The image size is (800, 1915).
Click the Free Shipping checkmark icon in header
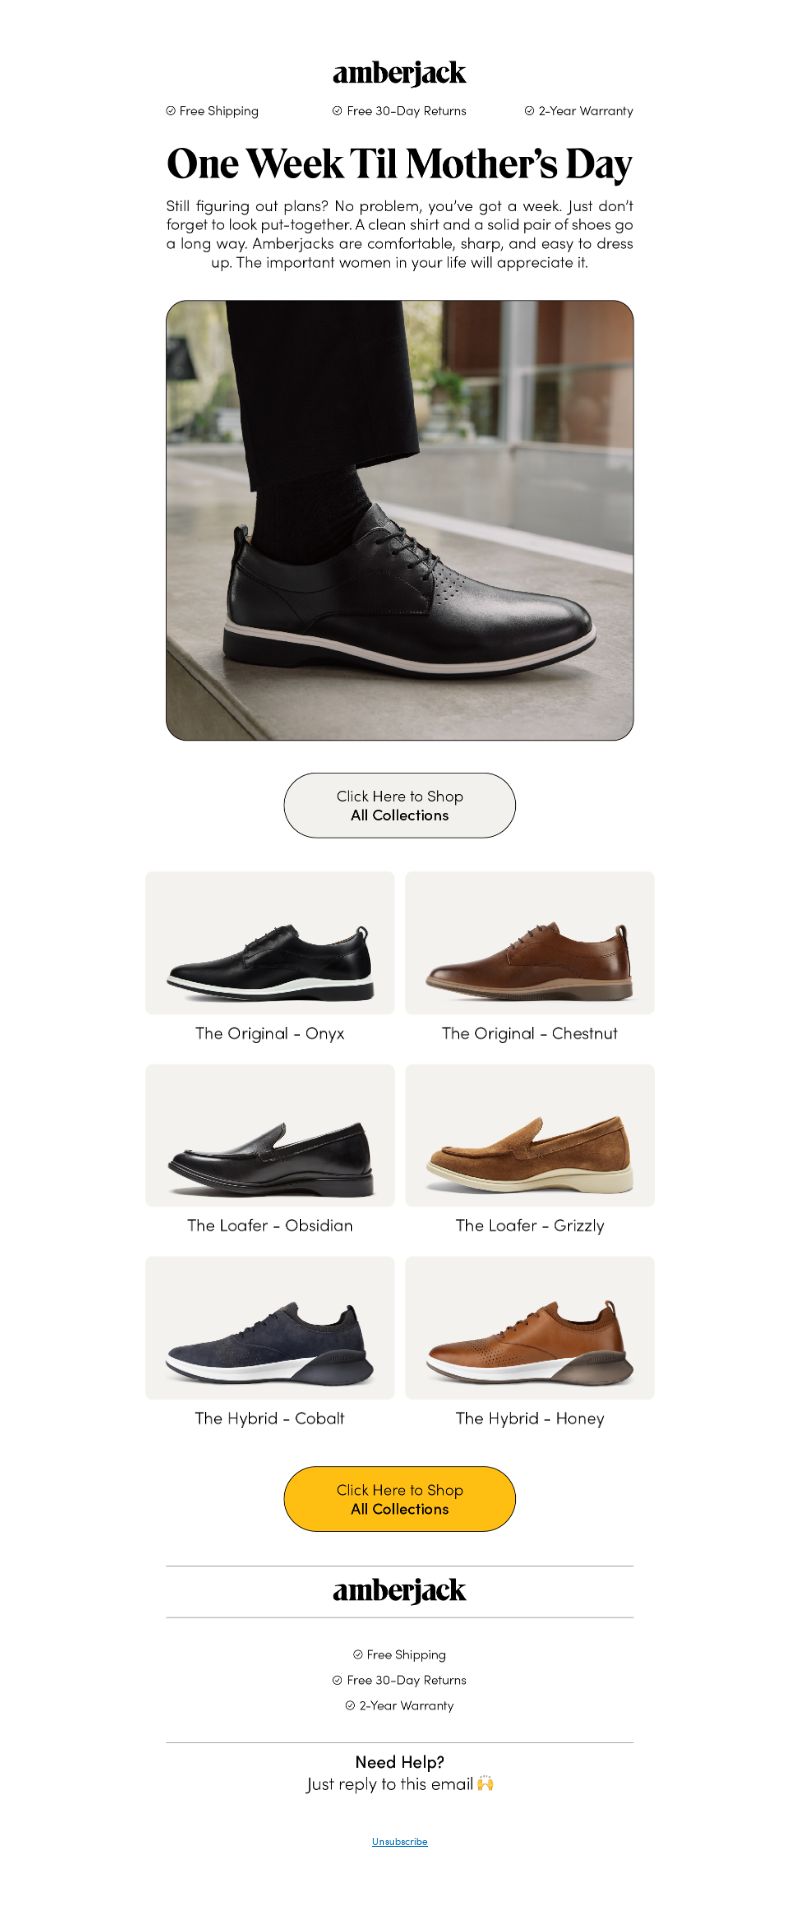click(170, 111)
